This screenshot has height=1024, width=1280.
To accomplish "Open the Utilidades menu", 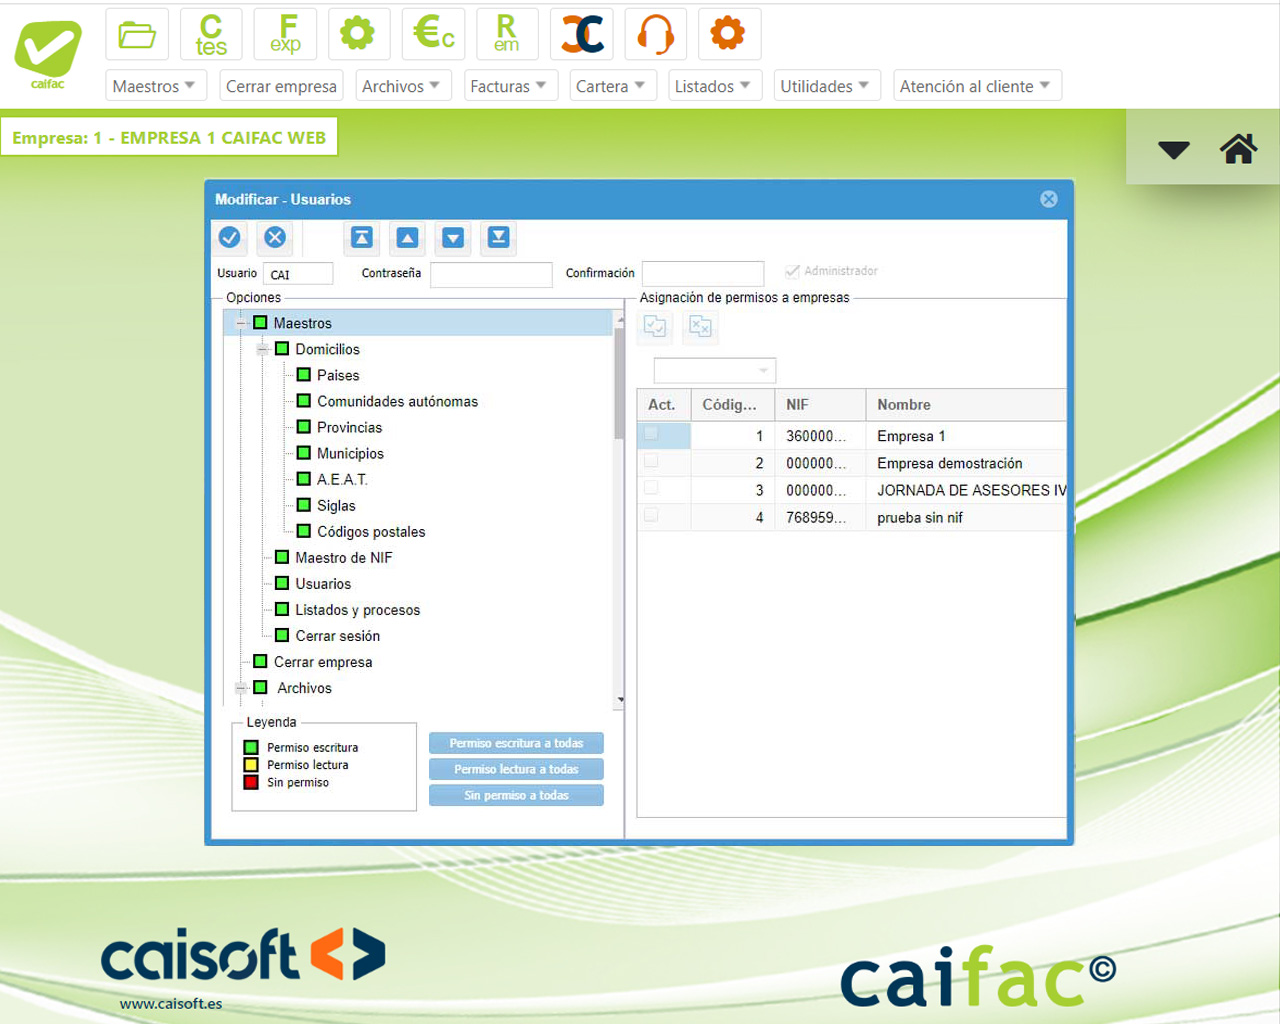I will coord(825,86).
